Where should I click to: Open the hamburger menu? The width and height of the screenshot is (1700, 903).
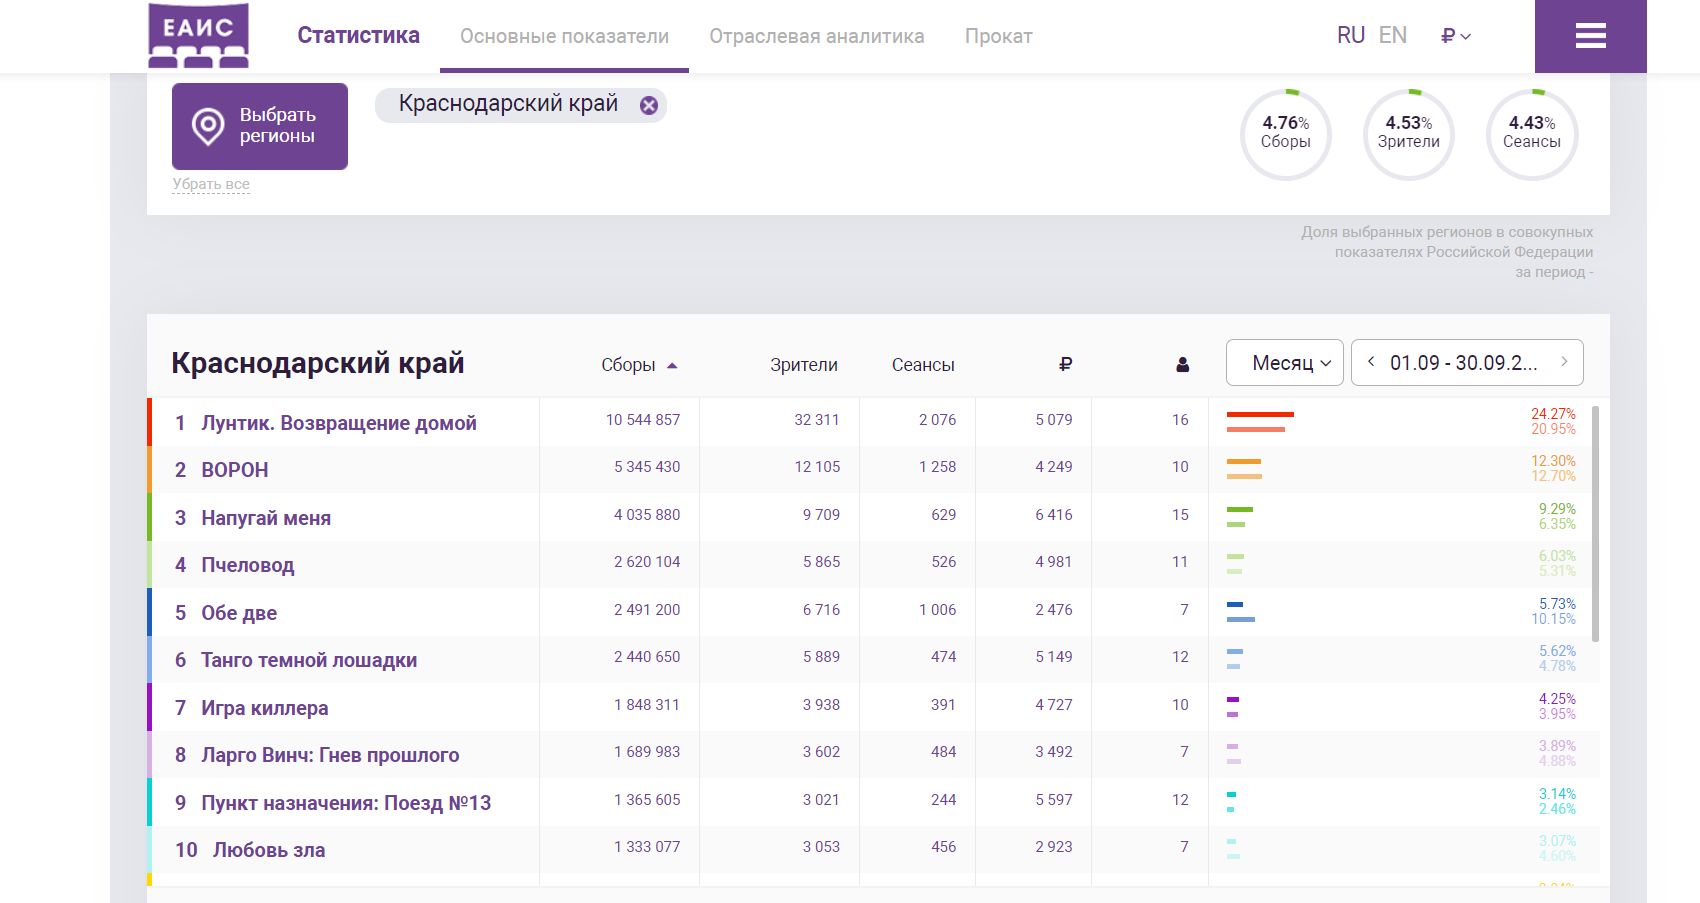click(x=1590, y=36)
